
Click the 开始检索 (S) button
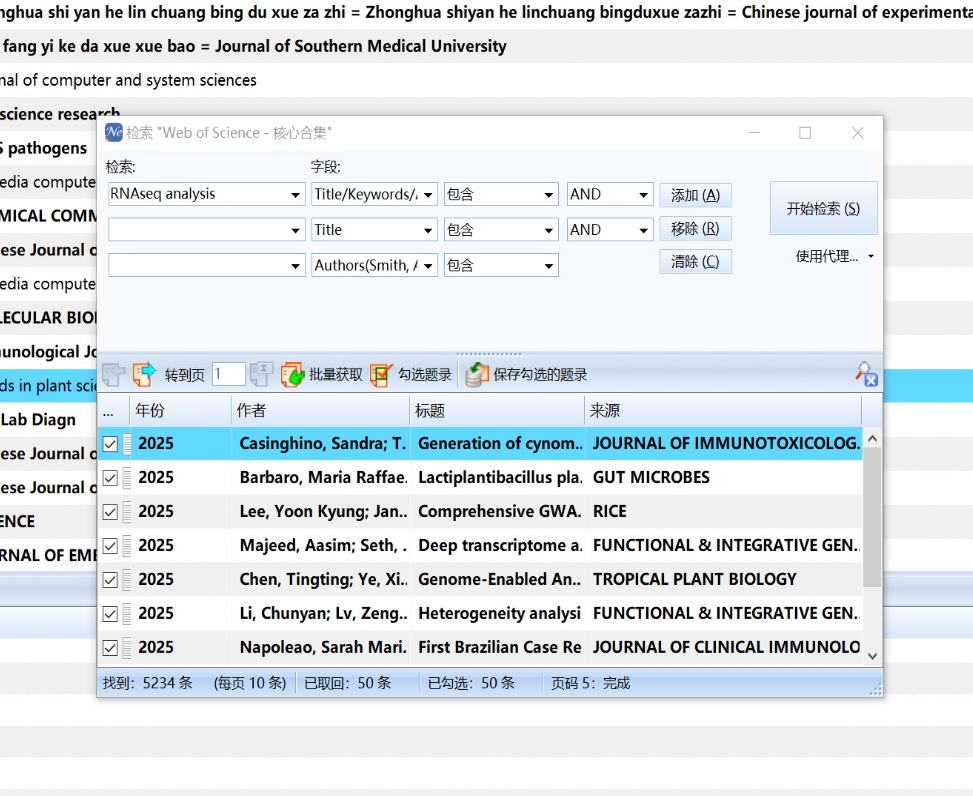[823, 208]
